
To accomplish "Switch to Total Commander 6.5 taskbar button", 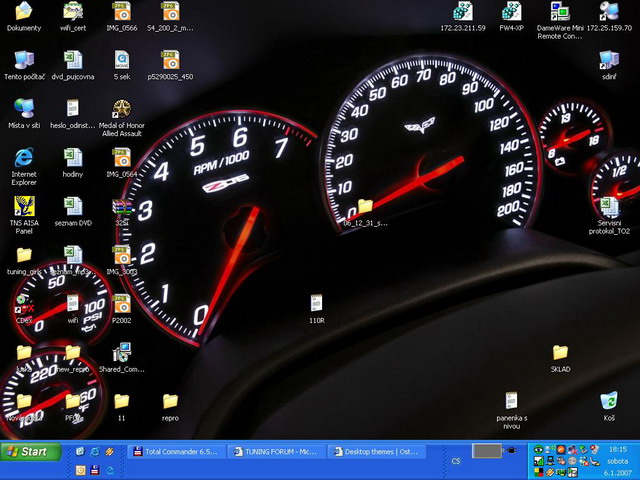I will pyautogui.click(x=177, y=452).
